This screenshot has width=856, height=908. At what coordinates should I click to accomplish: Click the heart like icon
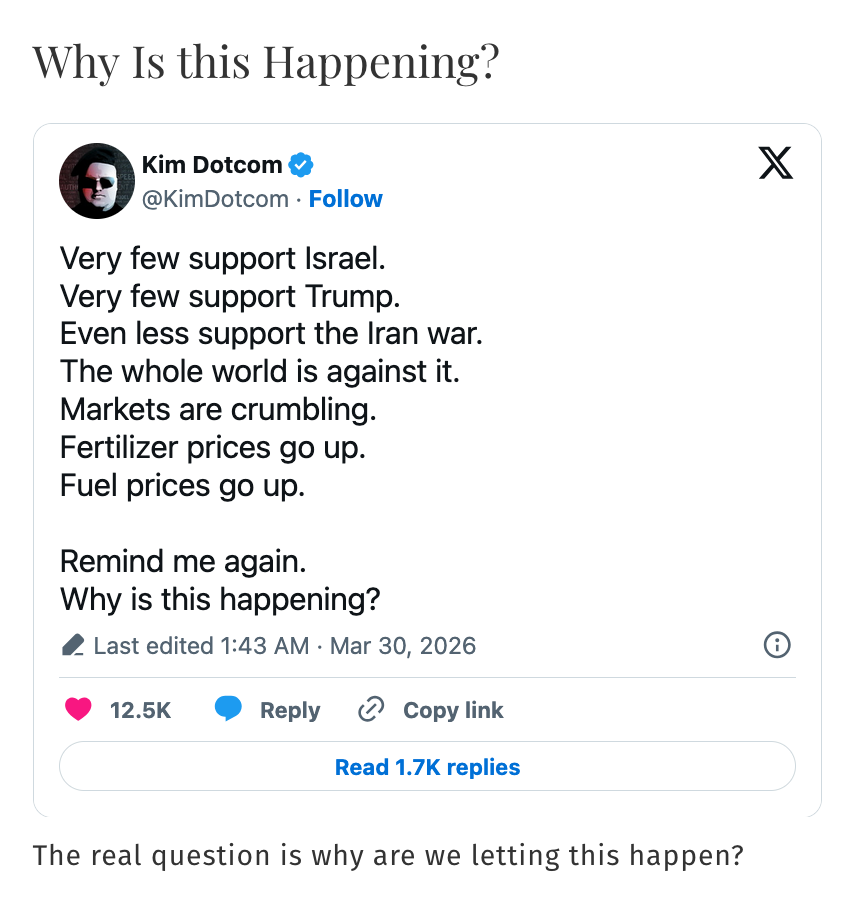tap(78, 710)
